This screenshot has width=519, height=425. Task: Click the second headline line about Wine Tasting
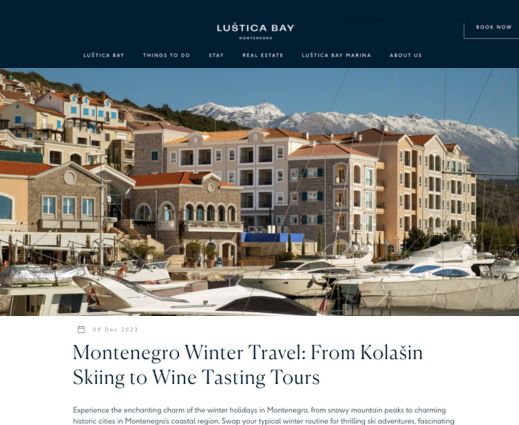pyautogui.click(x=196, y=377)
